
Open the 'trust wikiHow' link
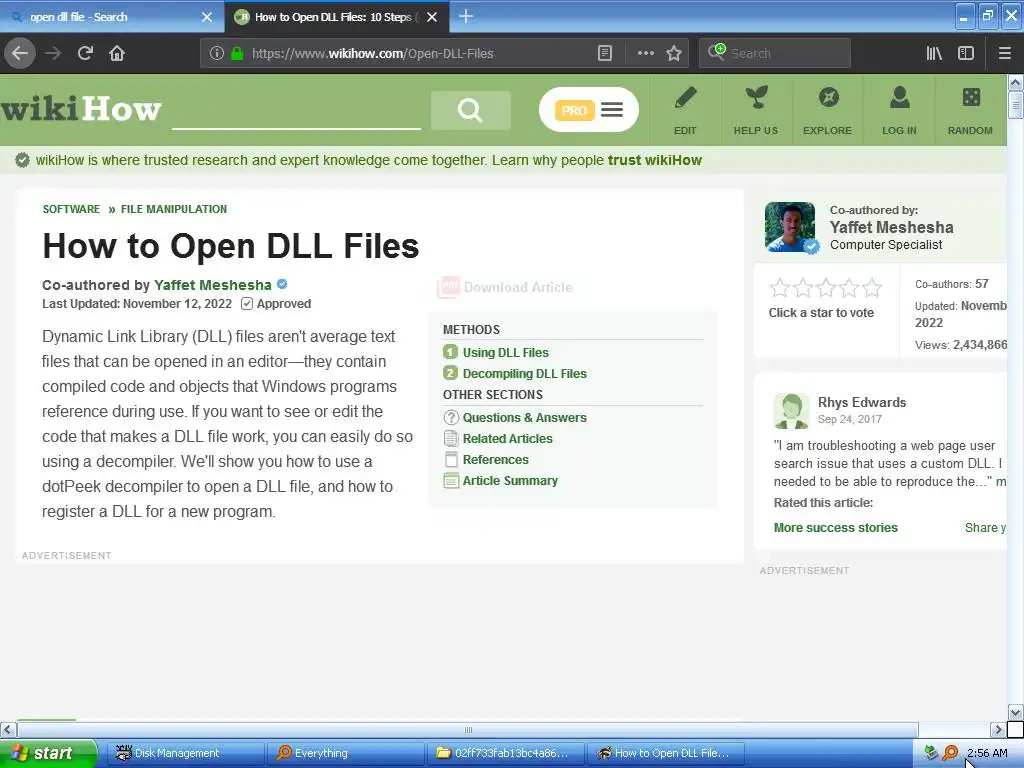click(654, 160)
